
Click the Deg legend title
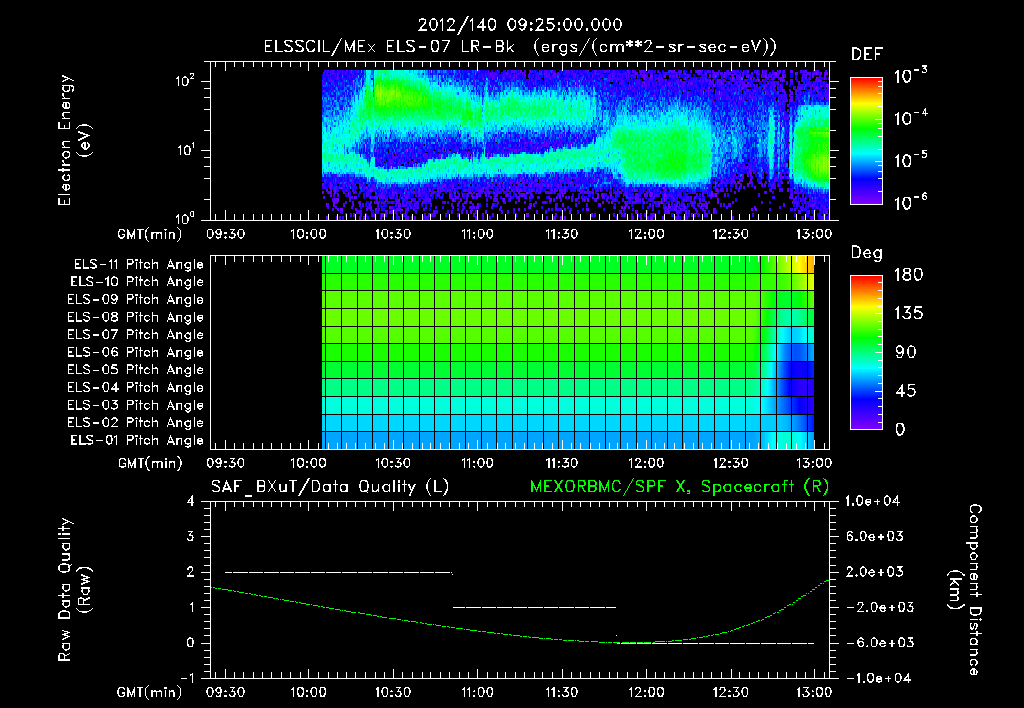867,253
